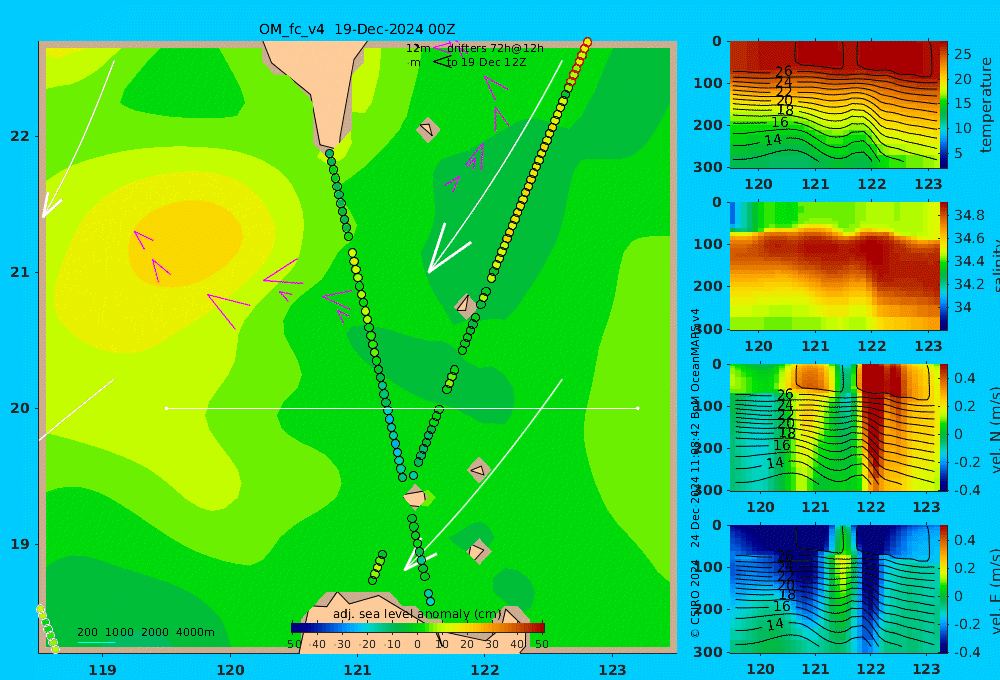Click latitude tick 22 on main map
The image size is (1000, 680).
click(x=20, y=137)
